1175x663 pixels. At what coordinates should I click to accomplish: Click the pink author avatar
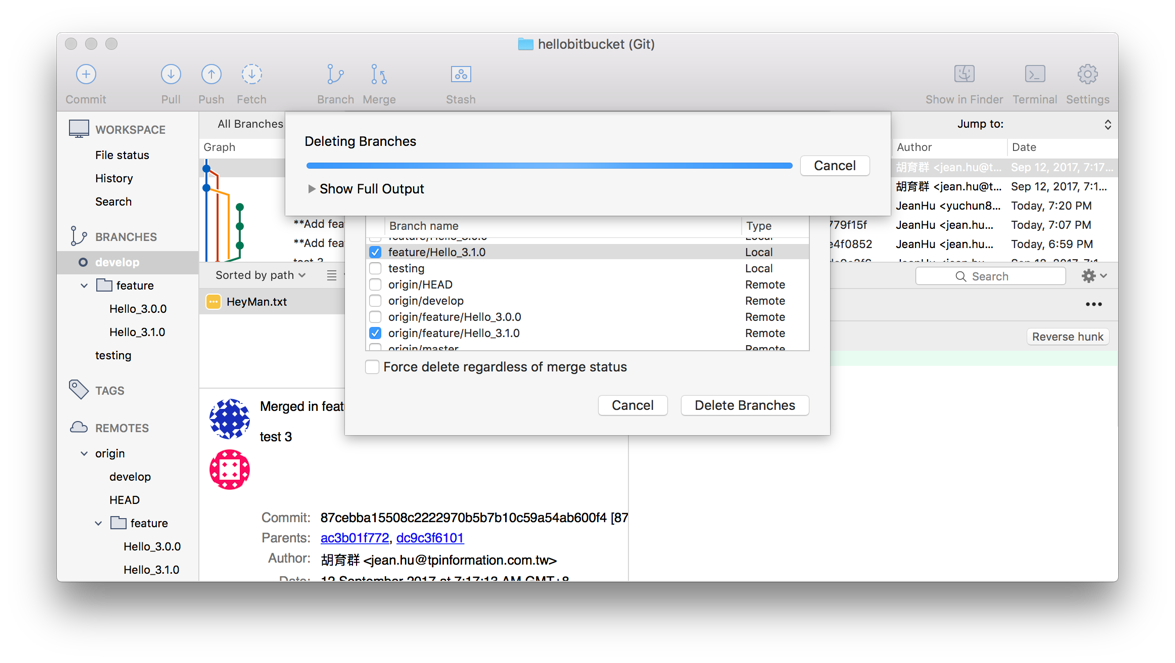(x=229, y=470)
